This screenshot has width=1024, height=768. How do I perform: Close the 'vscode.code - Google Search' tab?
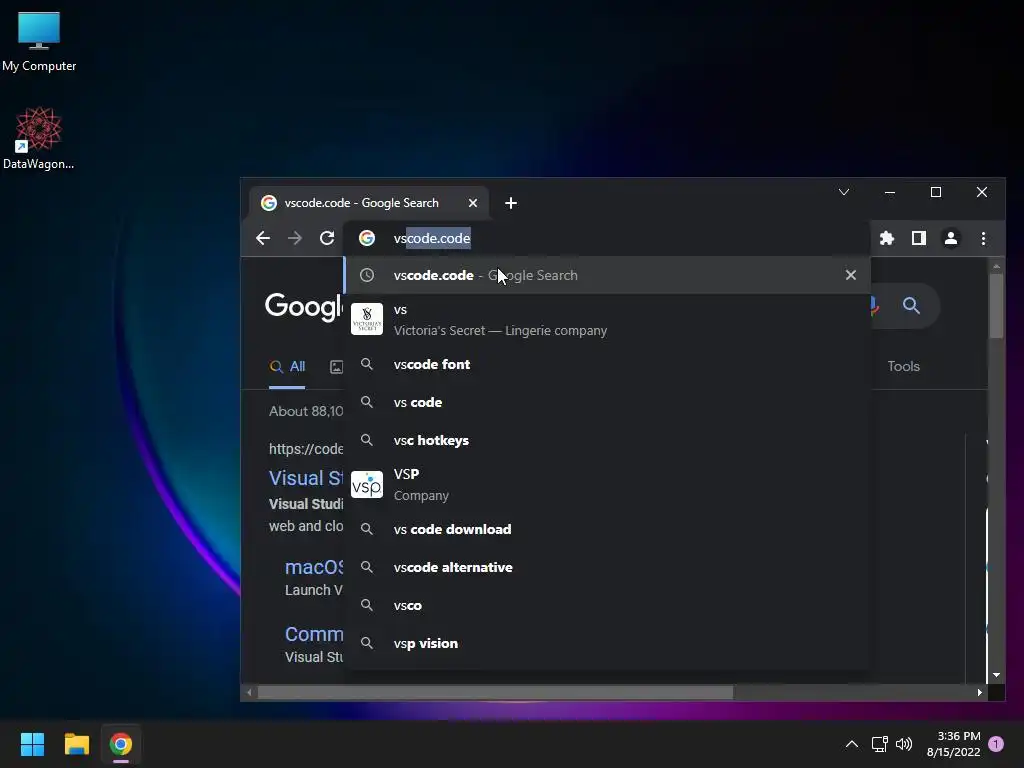473,203
